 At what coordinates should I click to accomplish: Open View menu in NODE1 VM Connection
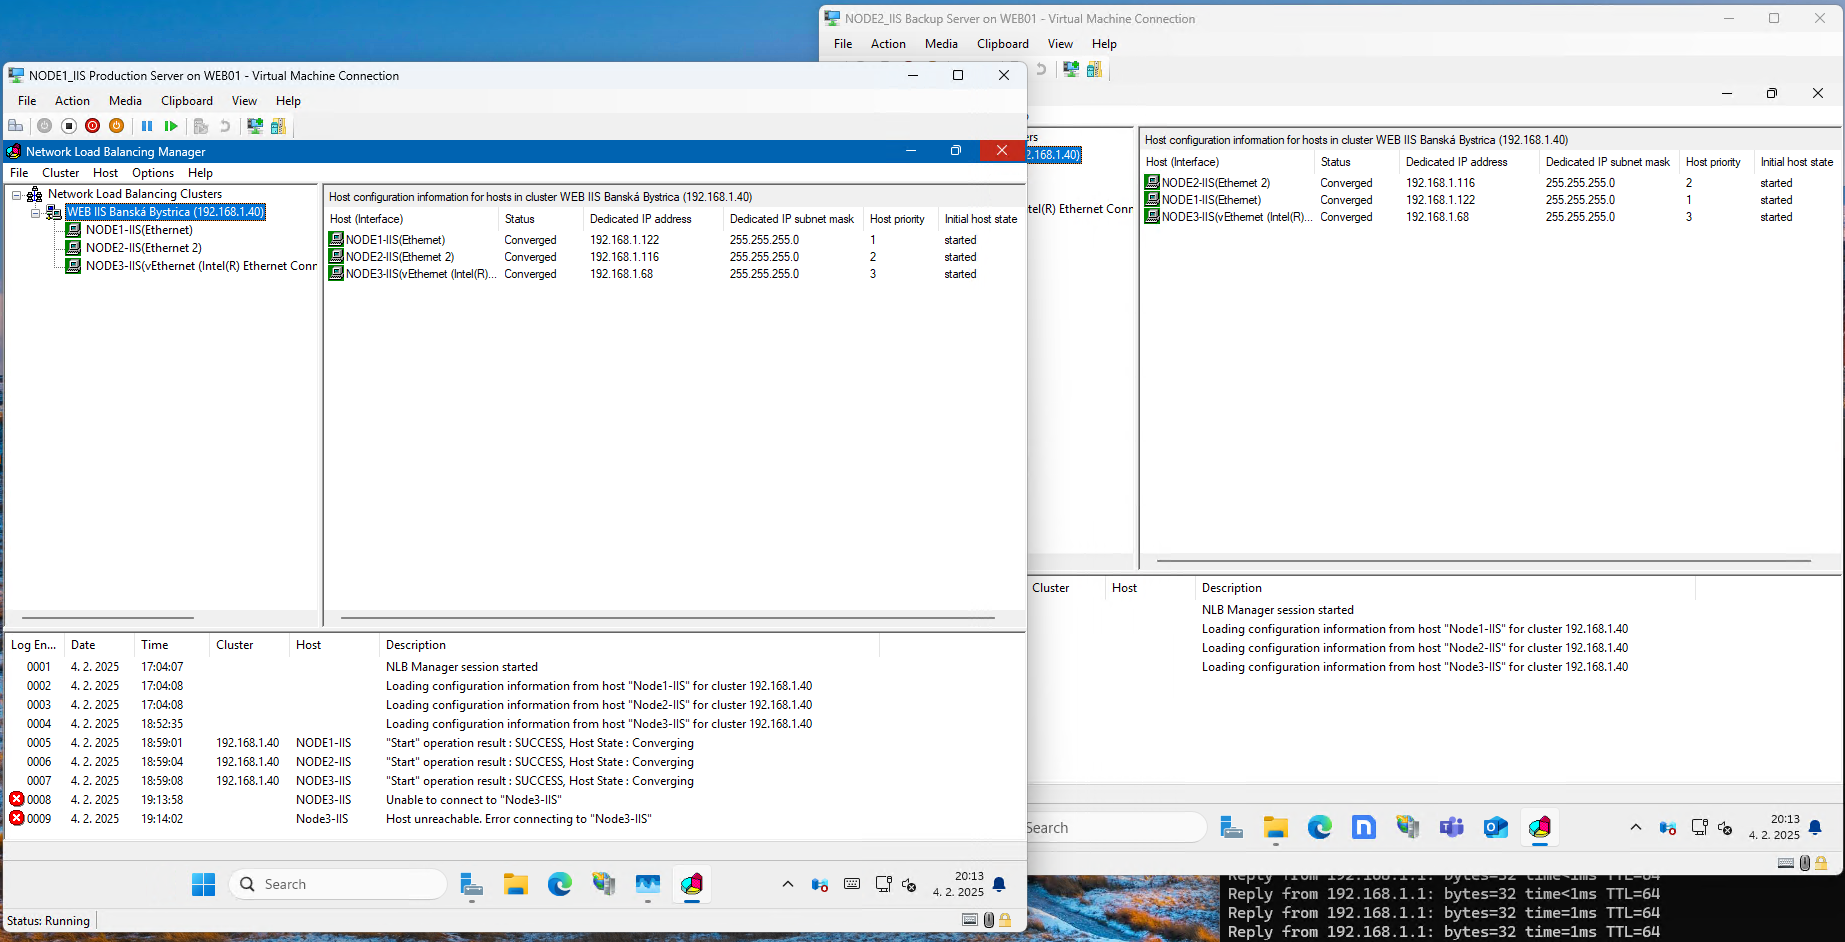point(244,101)
